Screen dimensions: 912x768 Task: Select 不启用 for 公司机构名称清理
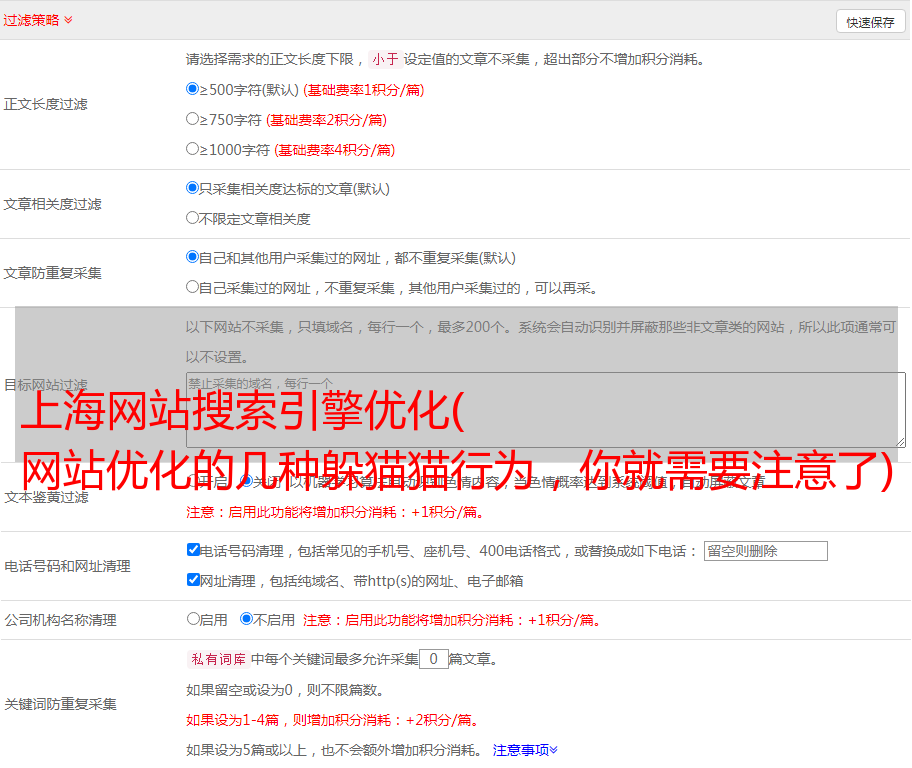point(246,619)
